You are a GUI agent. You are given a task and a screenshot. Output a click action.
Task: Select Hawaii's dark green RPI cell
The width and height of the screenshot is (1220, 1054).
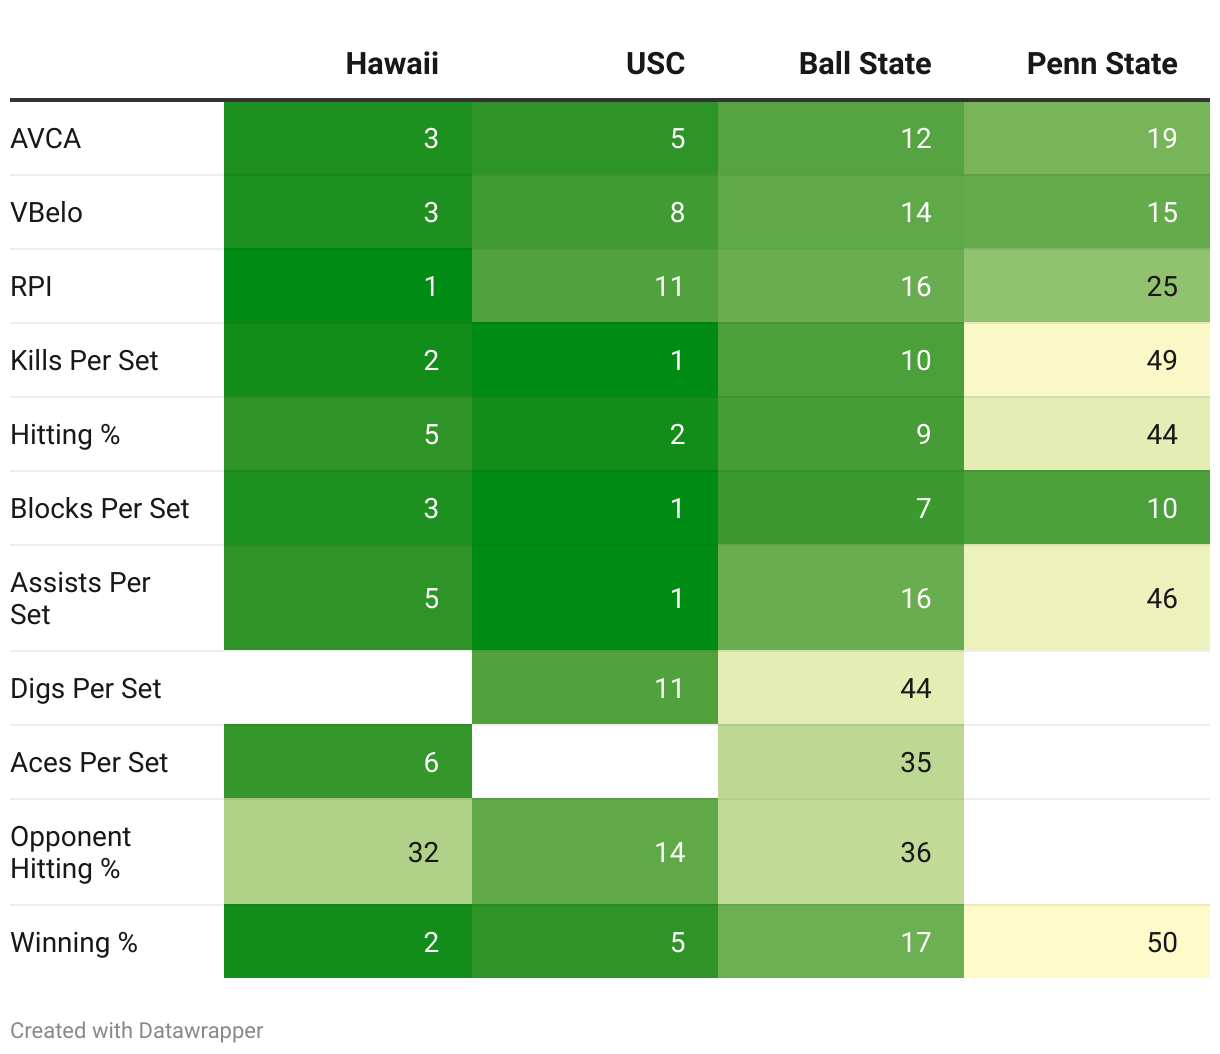[347, 286]
